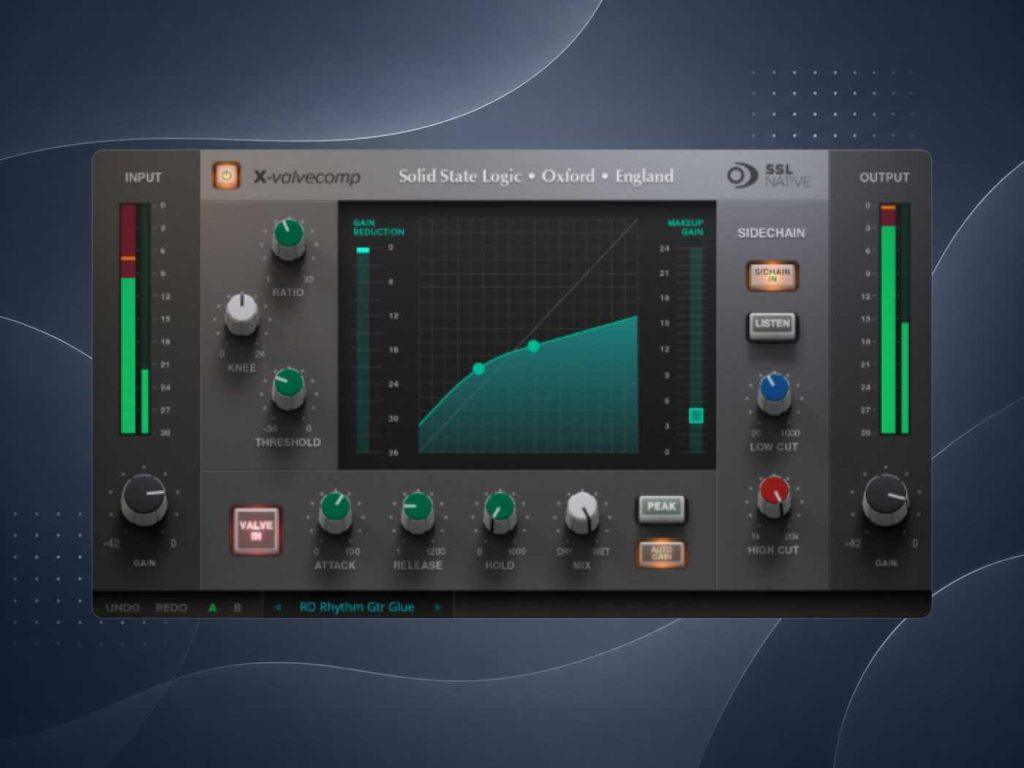Screen dimensions: 1024x768
Task: Go to previous preset with left arrow
Action: [x=277, y=607]
